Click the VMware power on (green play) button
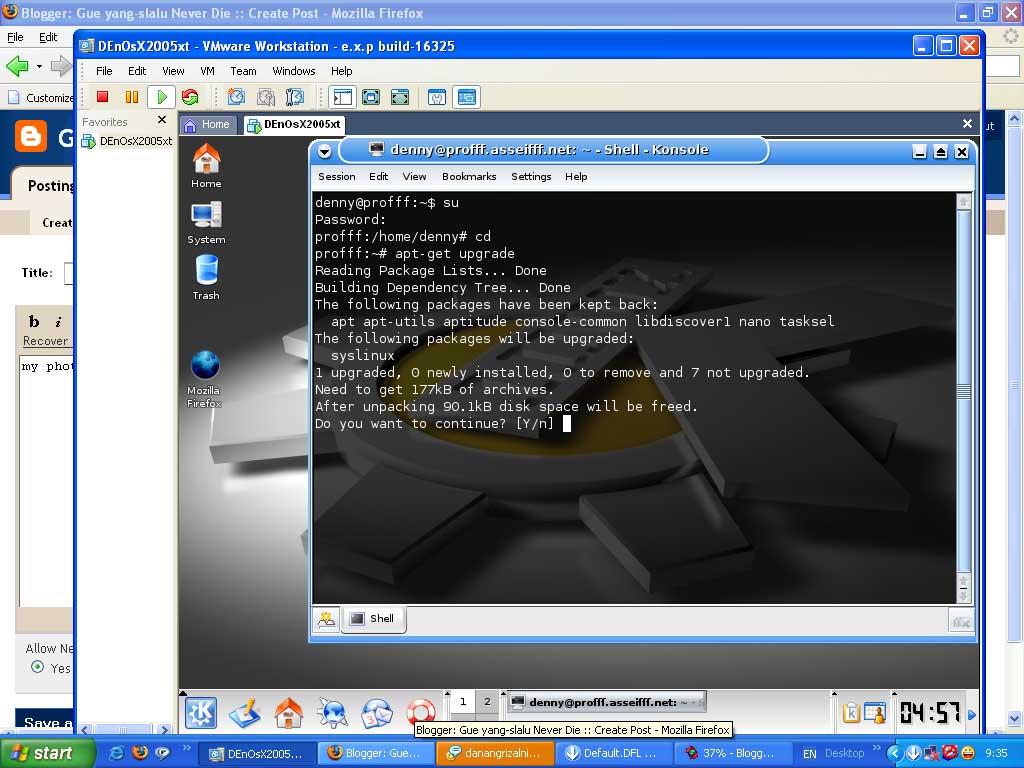This screenshot has width=1024, height=768. tap(161, 97)
